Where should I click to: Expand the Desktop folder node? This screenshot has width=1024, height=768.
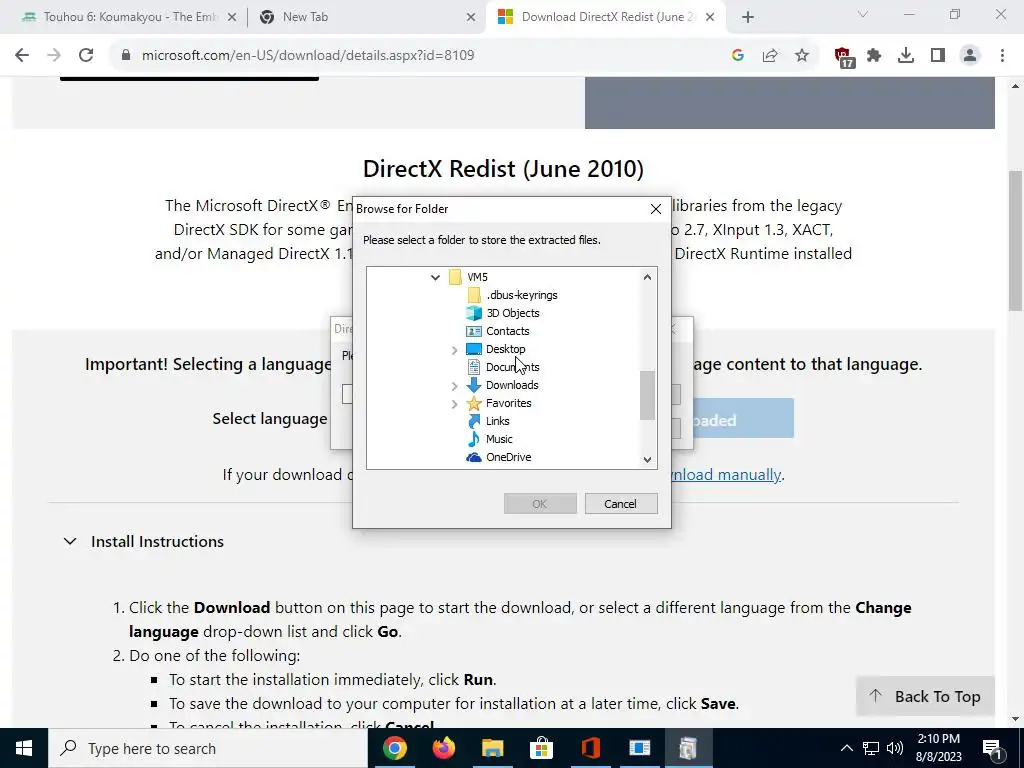pyautogui.click(x=455, y=350)
